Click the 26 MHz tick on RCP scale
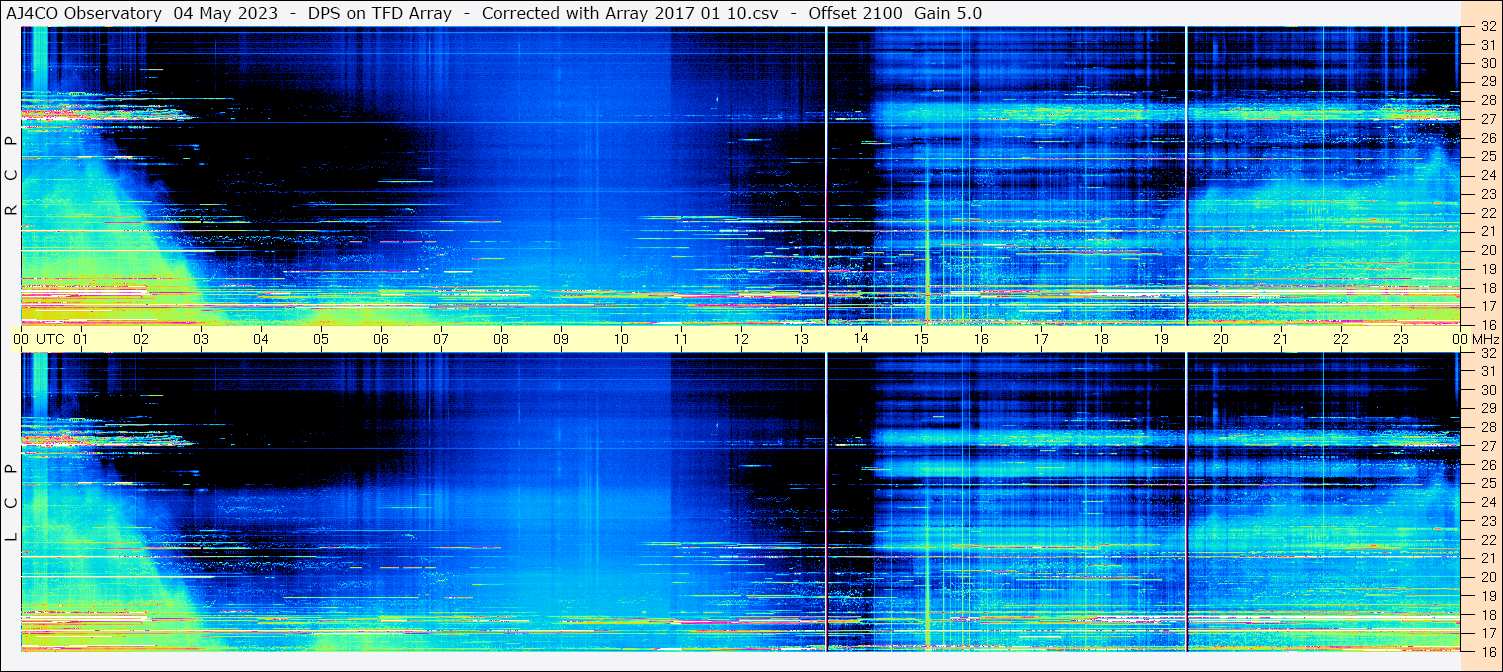The image size is (1503, 672). point(1487,138)
